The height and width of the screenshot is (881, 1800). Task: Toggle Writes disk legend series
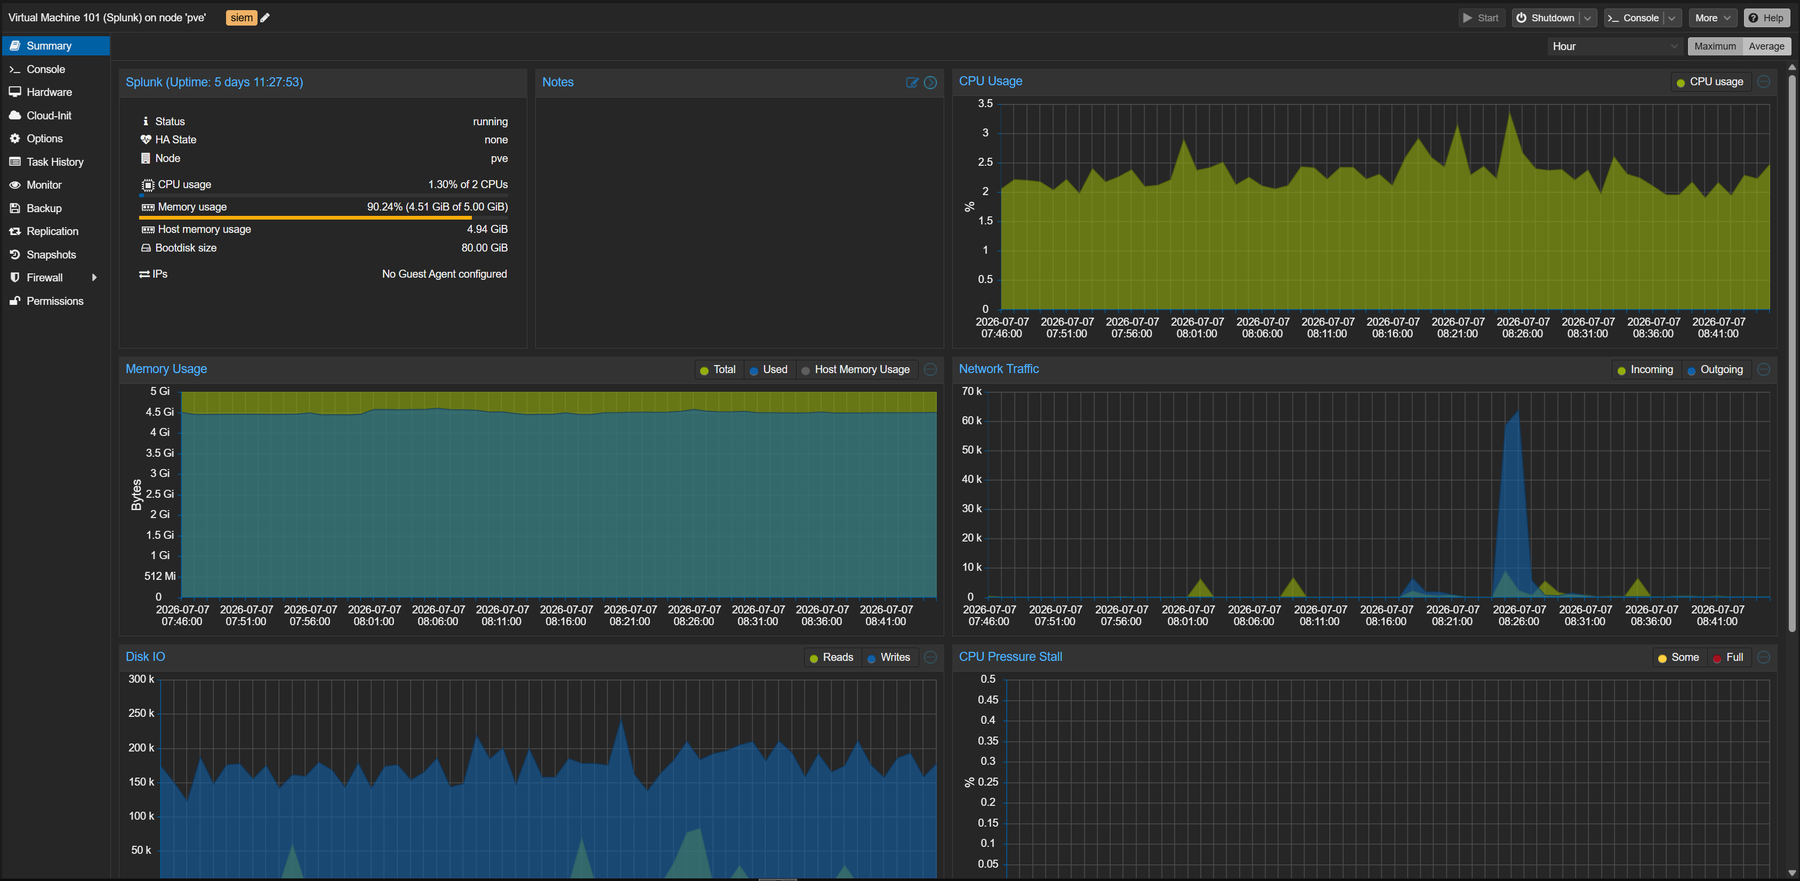889,658
